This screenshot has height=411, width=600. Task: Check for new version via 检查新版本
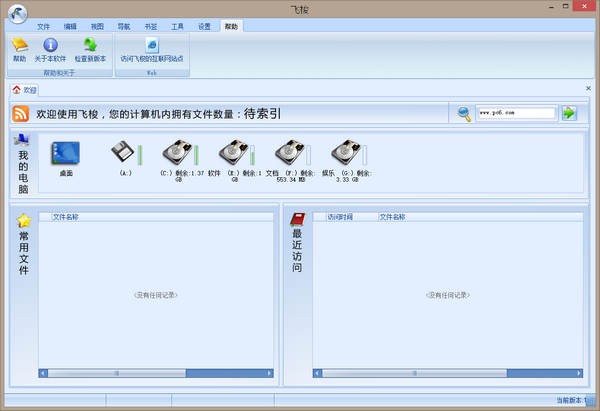point(90,45)
